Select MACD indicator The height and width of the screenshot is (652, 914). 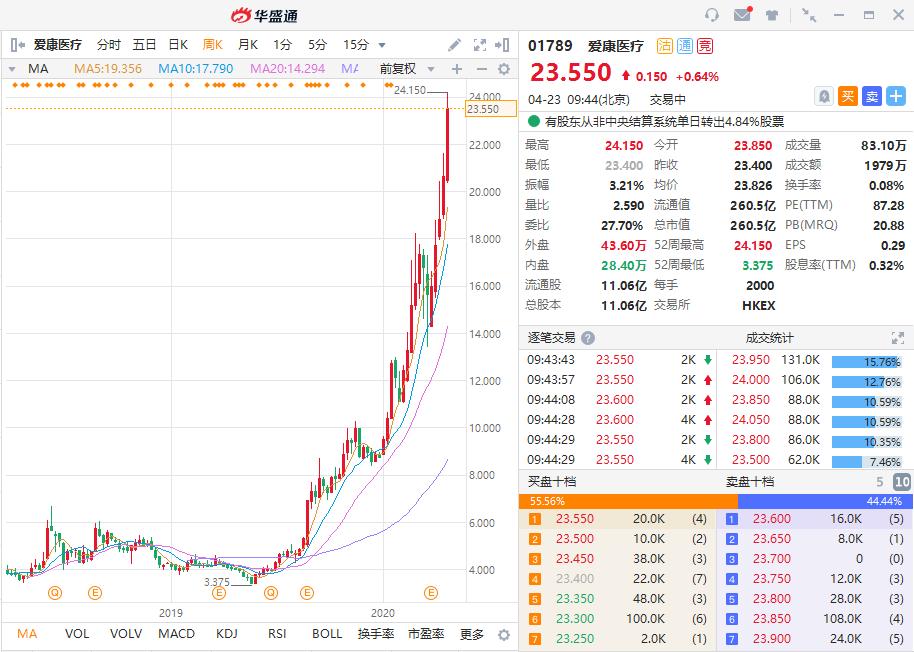(177, 634)
